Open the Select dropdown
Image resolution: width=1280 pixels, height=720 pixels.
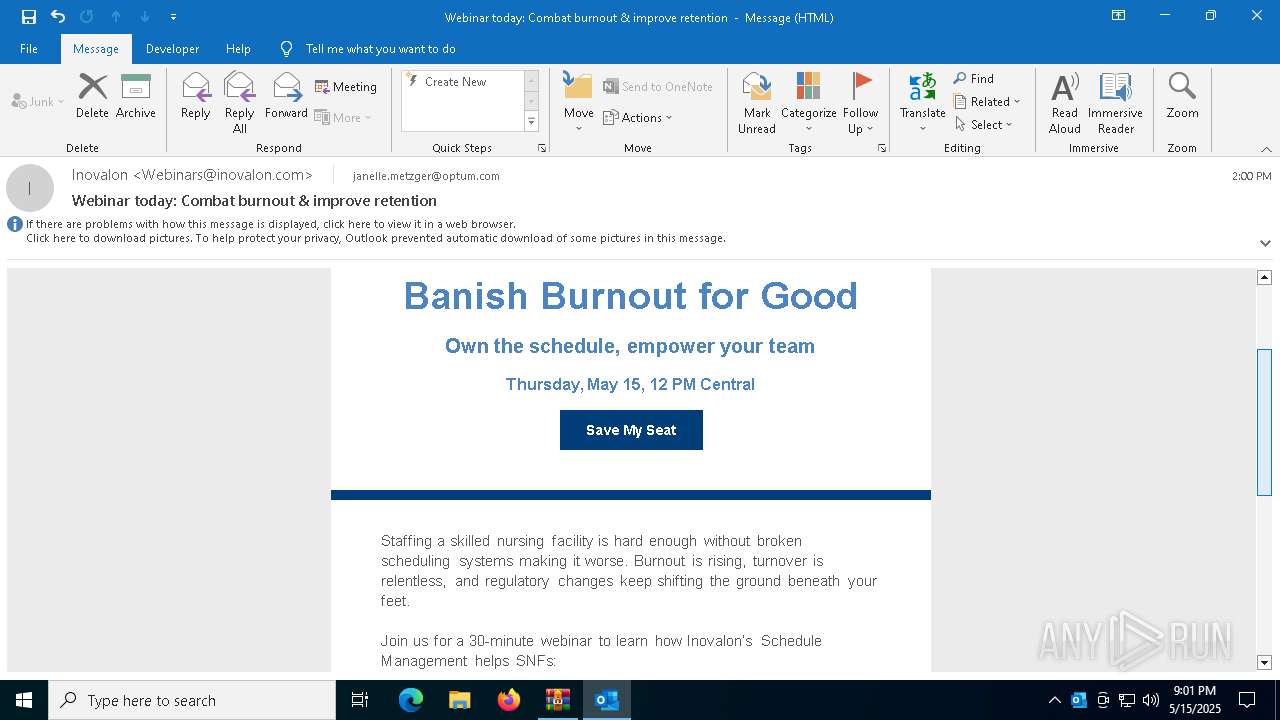coord(984,125)
